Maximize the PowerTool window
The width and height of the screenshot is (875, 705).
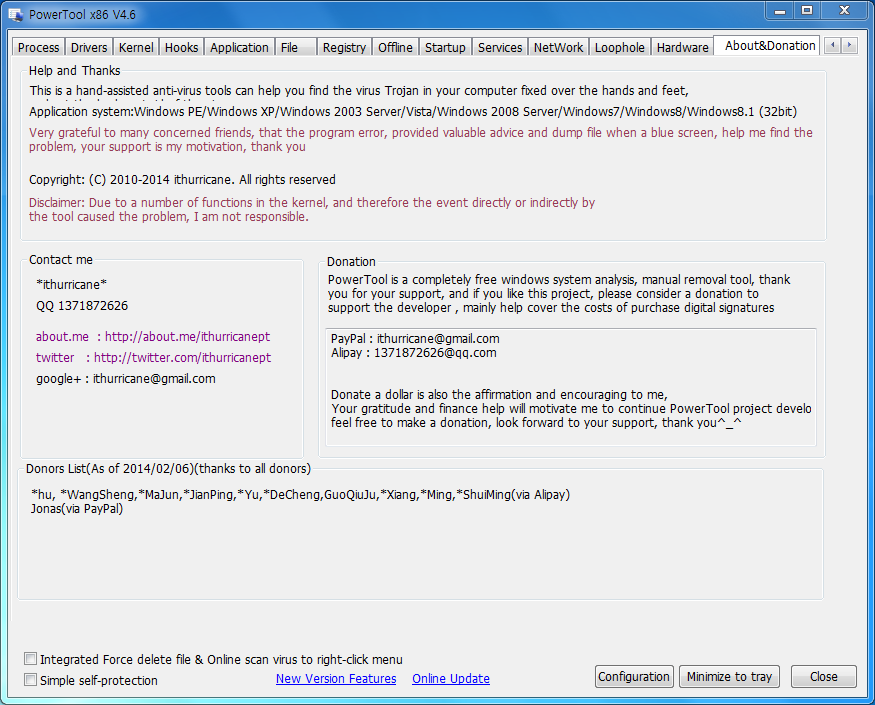tap(806, 11)
